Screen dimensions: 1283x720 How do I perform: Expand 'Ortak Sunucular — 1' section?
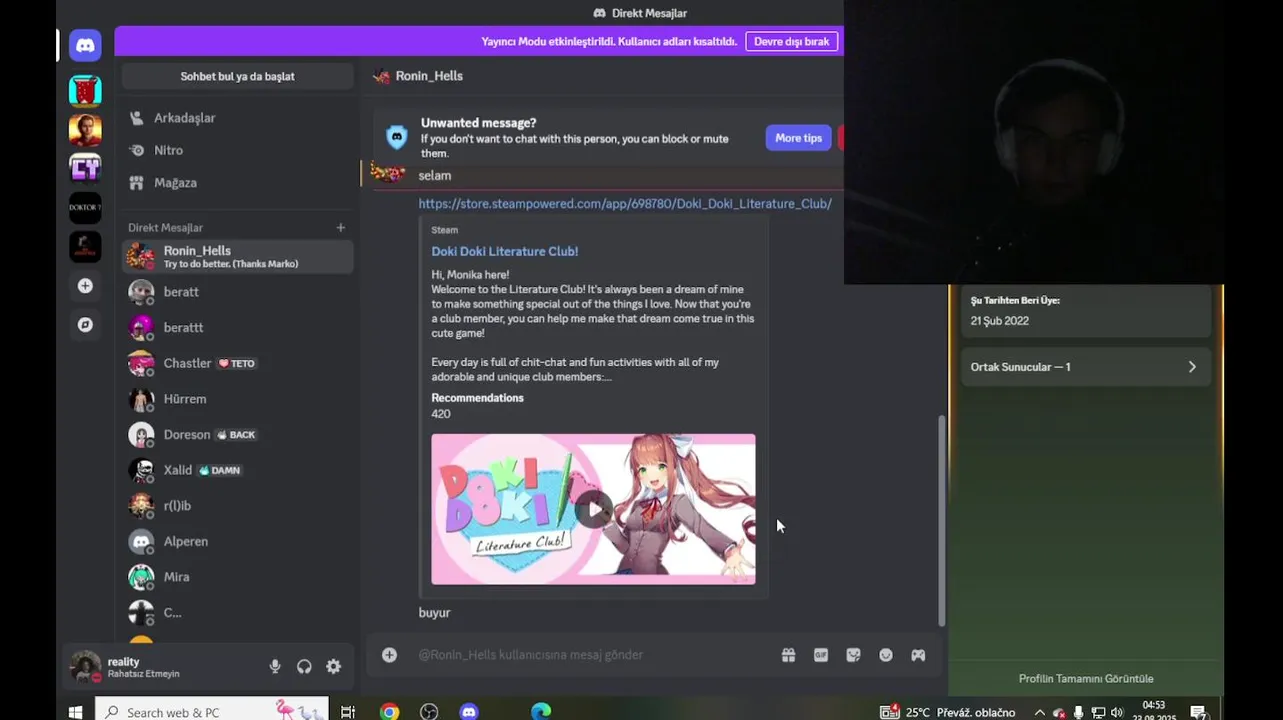point(1085,367)
